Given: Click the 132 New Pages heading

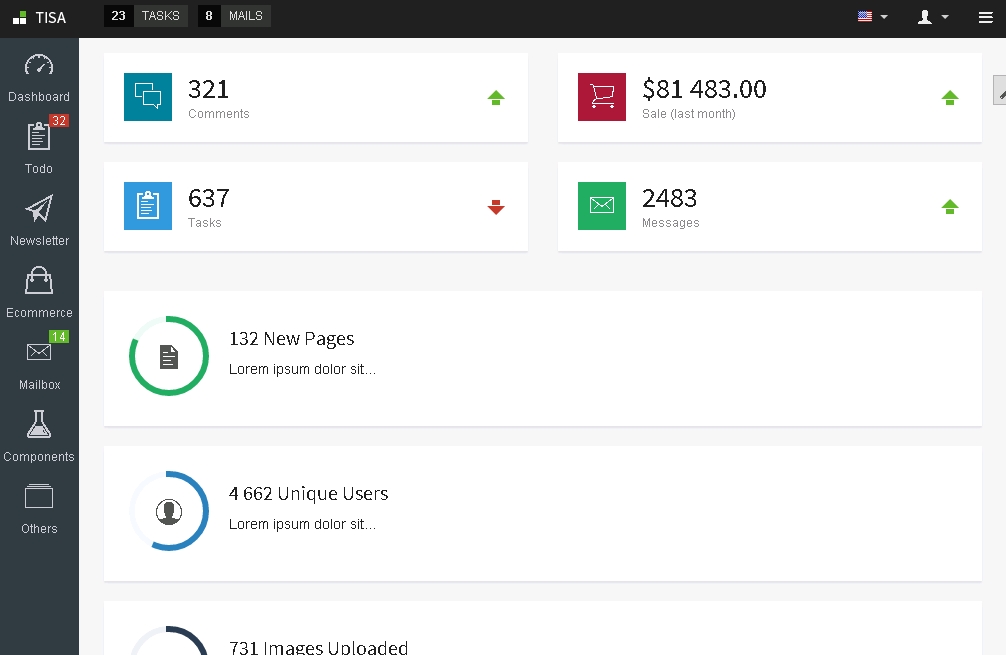Looking at the screenshot, I should coord(291,339).
